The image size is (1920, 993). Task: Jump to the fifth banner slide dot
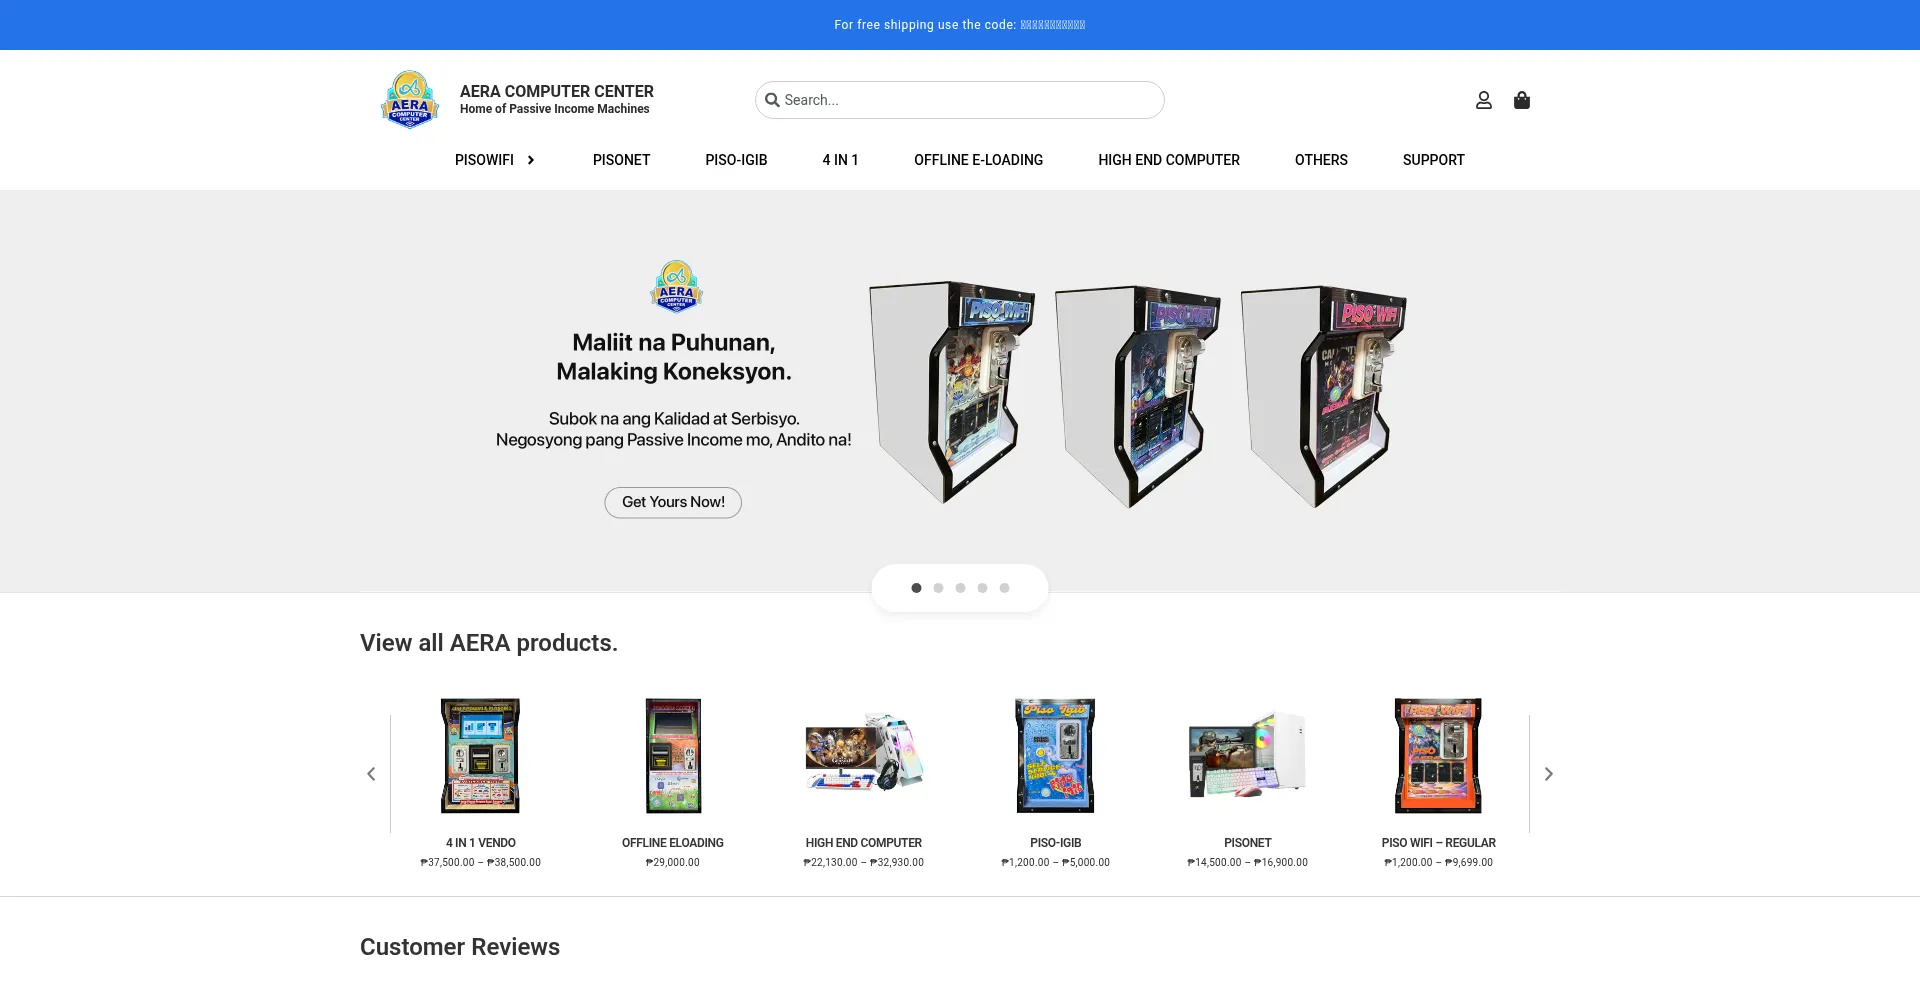[x=1004, y=588]
